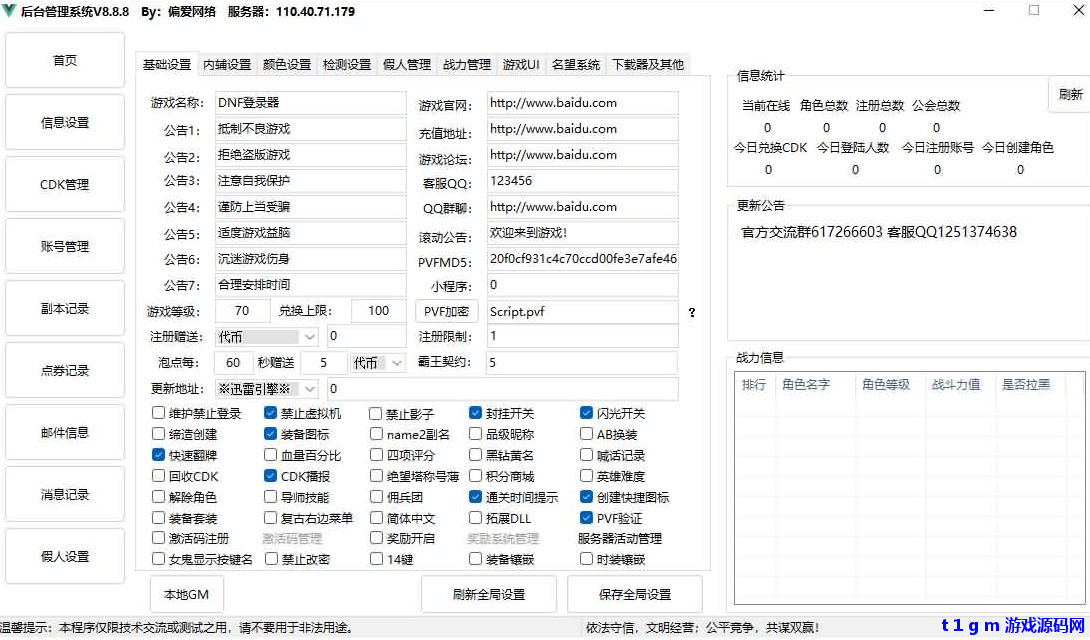Viewport: 1090px width, 640px height.
Task: Enable the 禁止影子 checkbox
Action: click(375, 414)
